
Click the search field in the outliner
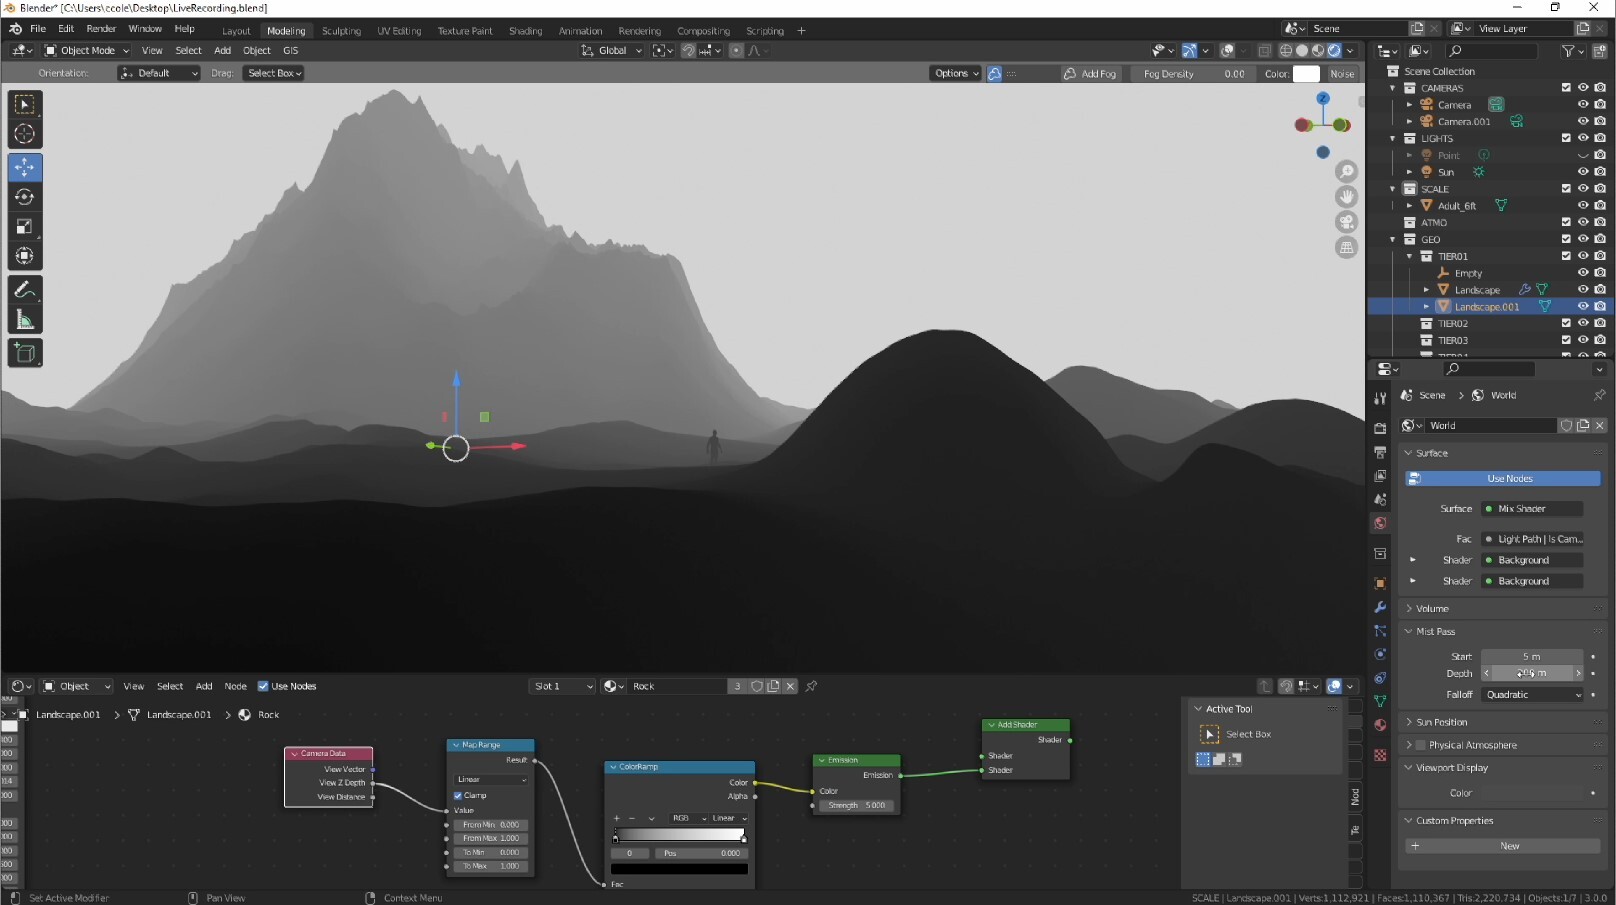pos(1490,51)
